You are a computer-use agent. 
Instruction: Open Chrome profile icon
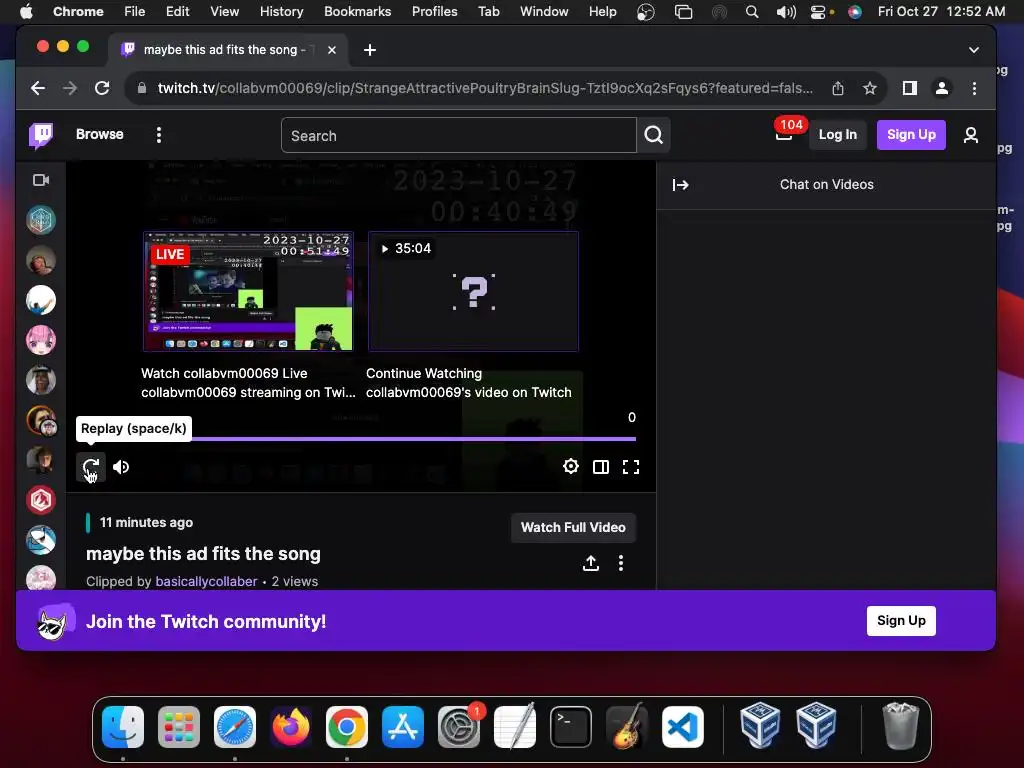pos(942,88)
